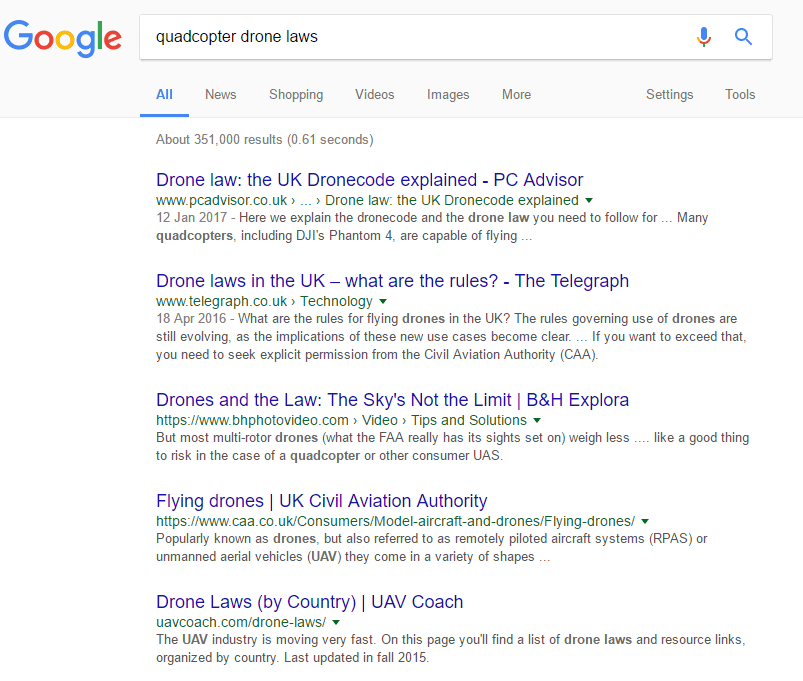Click the uavcoach.com/drone-laws/ URL text

(x=241, y=622)
